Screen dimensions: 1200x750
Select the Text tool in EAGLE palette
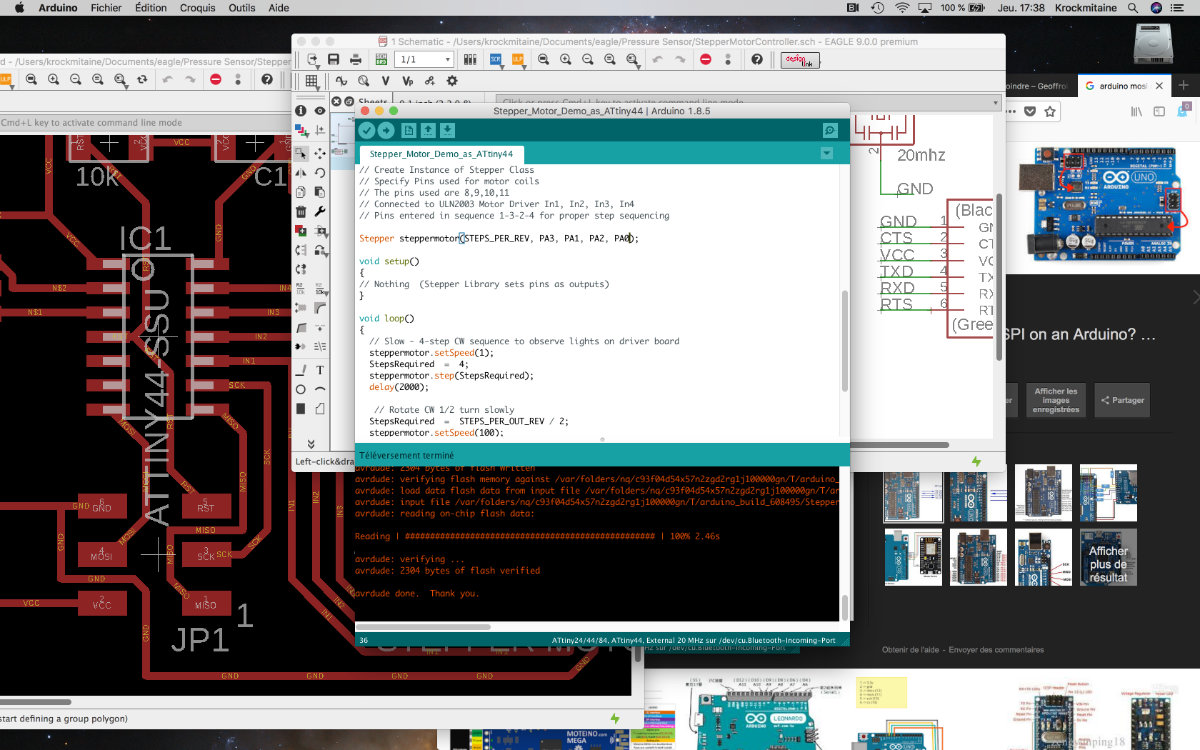pos(320,369)
